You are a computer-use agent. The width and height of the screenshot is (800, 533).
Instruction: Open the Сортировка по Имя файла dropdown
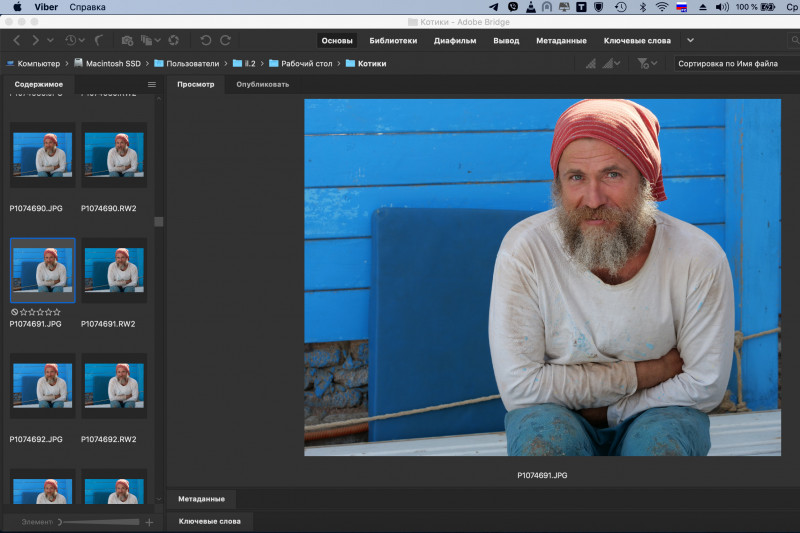coord(737,64)
